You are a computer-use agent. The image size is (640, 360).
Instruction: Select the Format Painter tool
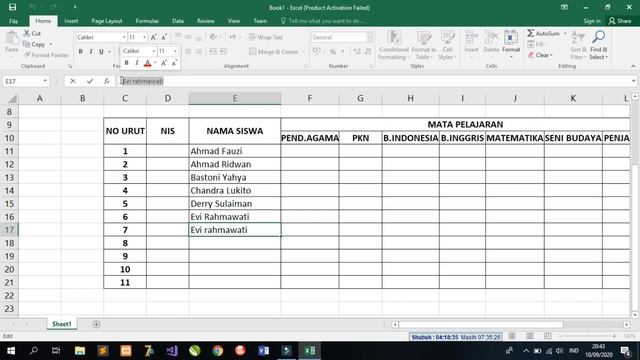click(46, 55)
